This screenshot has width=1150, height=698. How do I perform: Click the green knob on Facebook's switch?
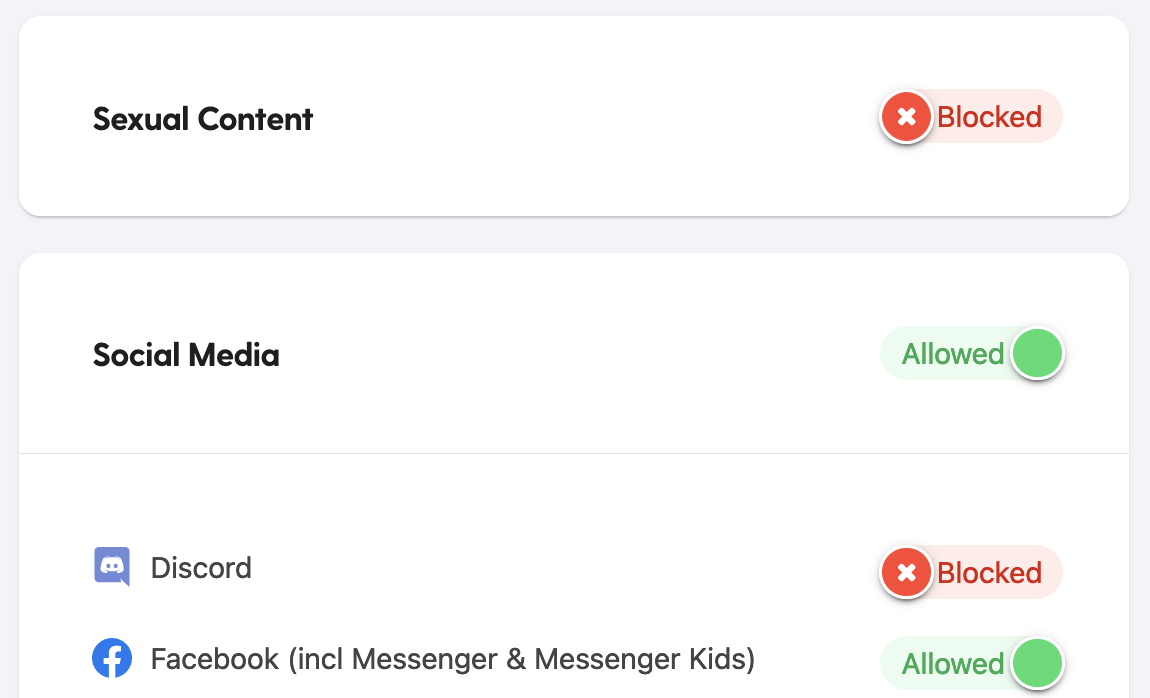(1037, 663)
